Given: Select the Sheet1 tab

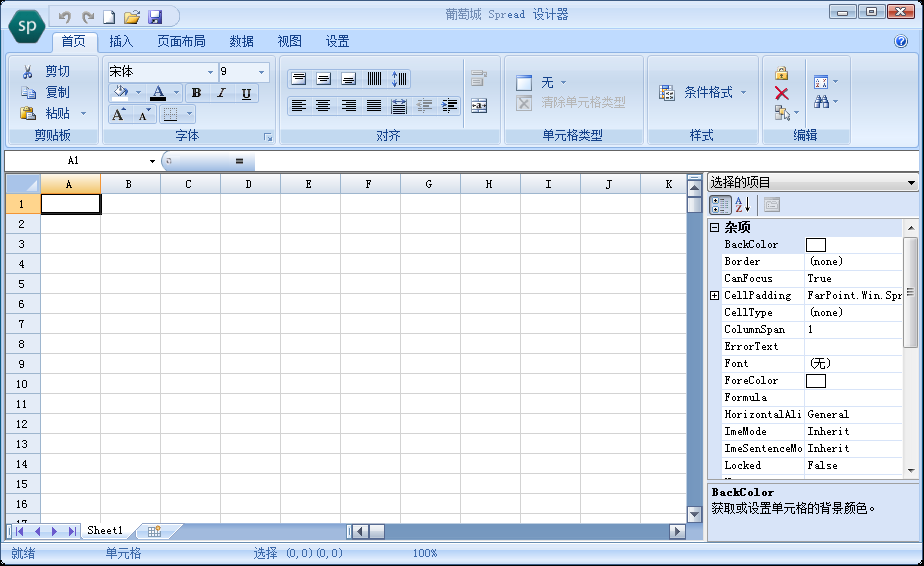Looking at the screenshot, I should click(105, 531).
